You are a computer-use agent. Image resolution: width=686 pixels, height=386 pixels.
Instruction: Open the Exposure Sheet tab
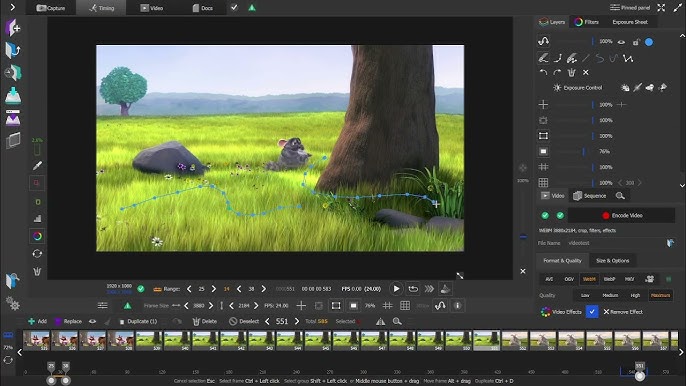[x=630, y=22]
